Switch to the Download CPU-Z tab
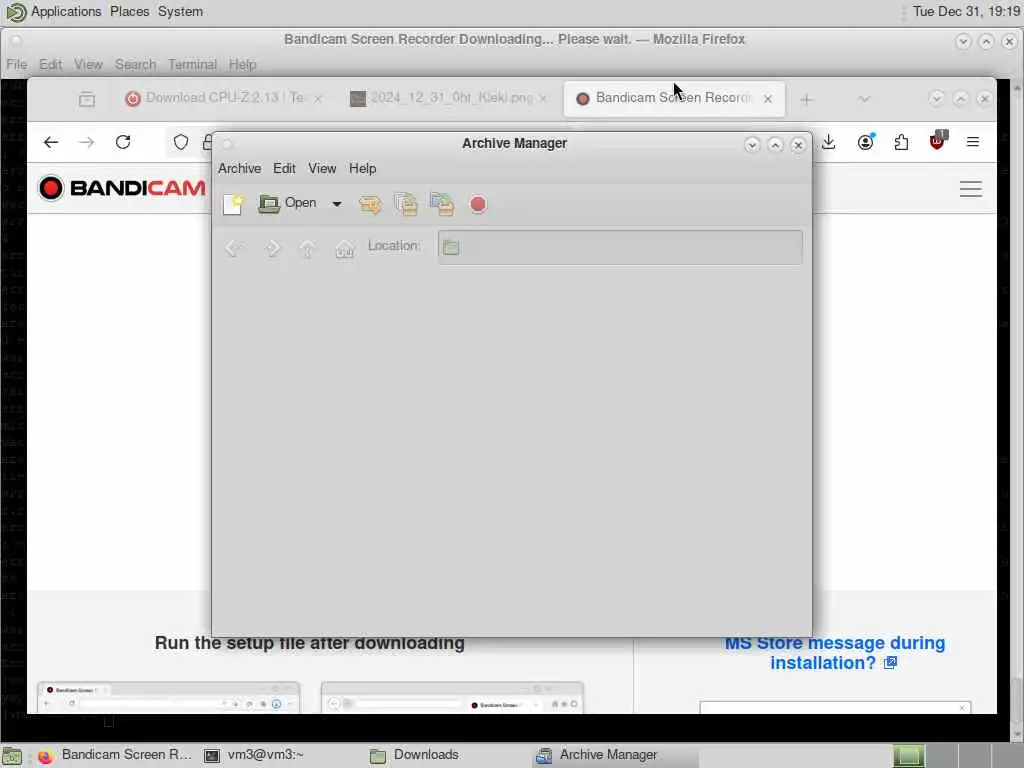The width and height of the screenshot is (1024, 768). tap(223, 98)
